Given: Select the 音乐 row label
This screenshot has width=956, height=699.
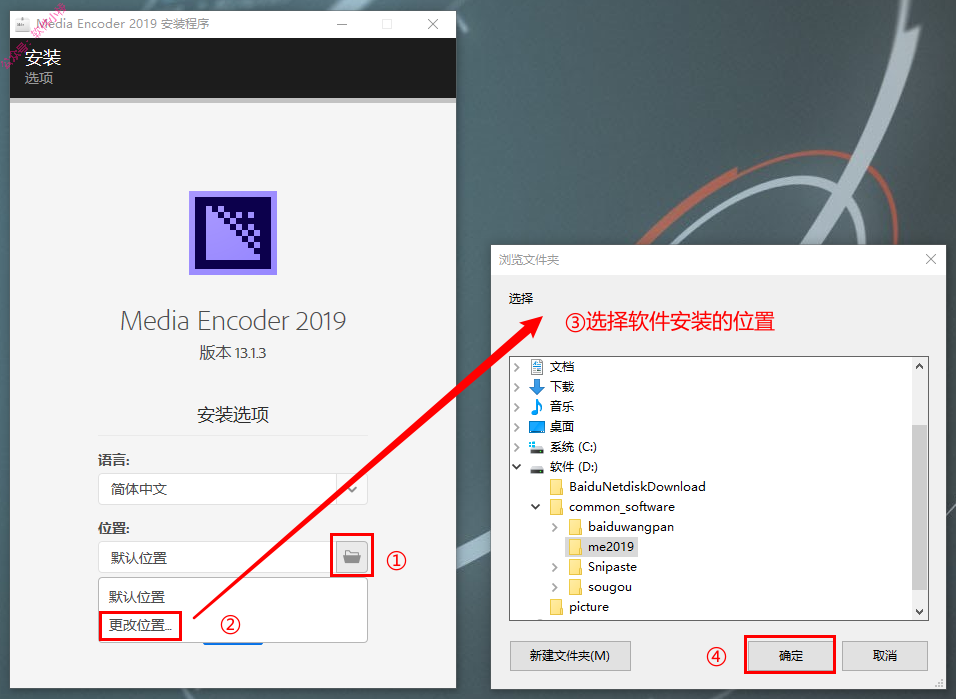Looking at the screenshot, I should (562, 407).
